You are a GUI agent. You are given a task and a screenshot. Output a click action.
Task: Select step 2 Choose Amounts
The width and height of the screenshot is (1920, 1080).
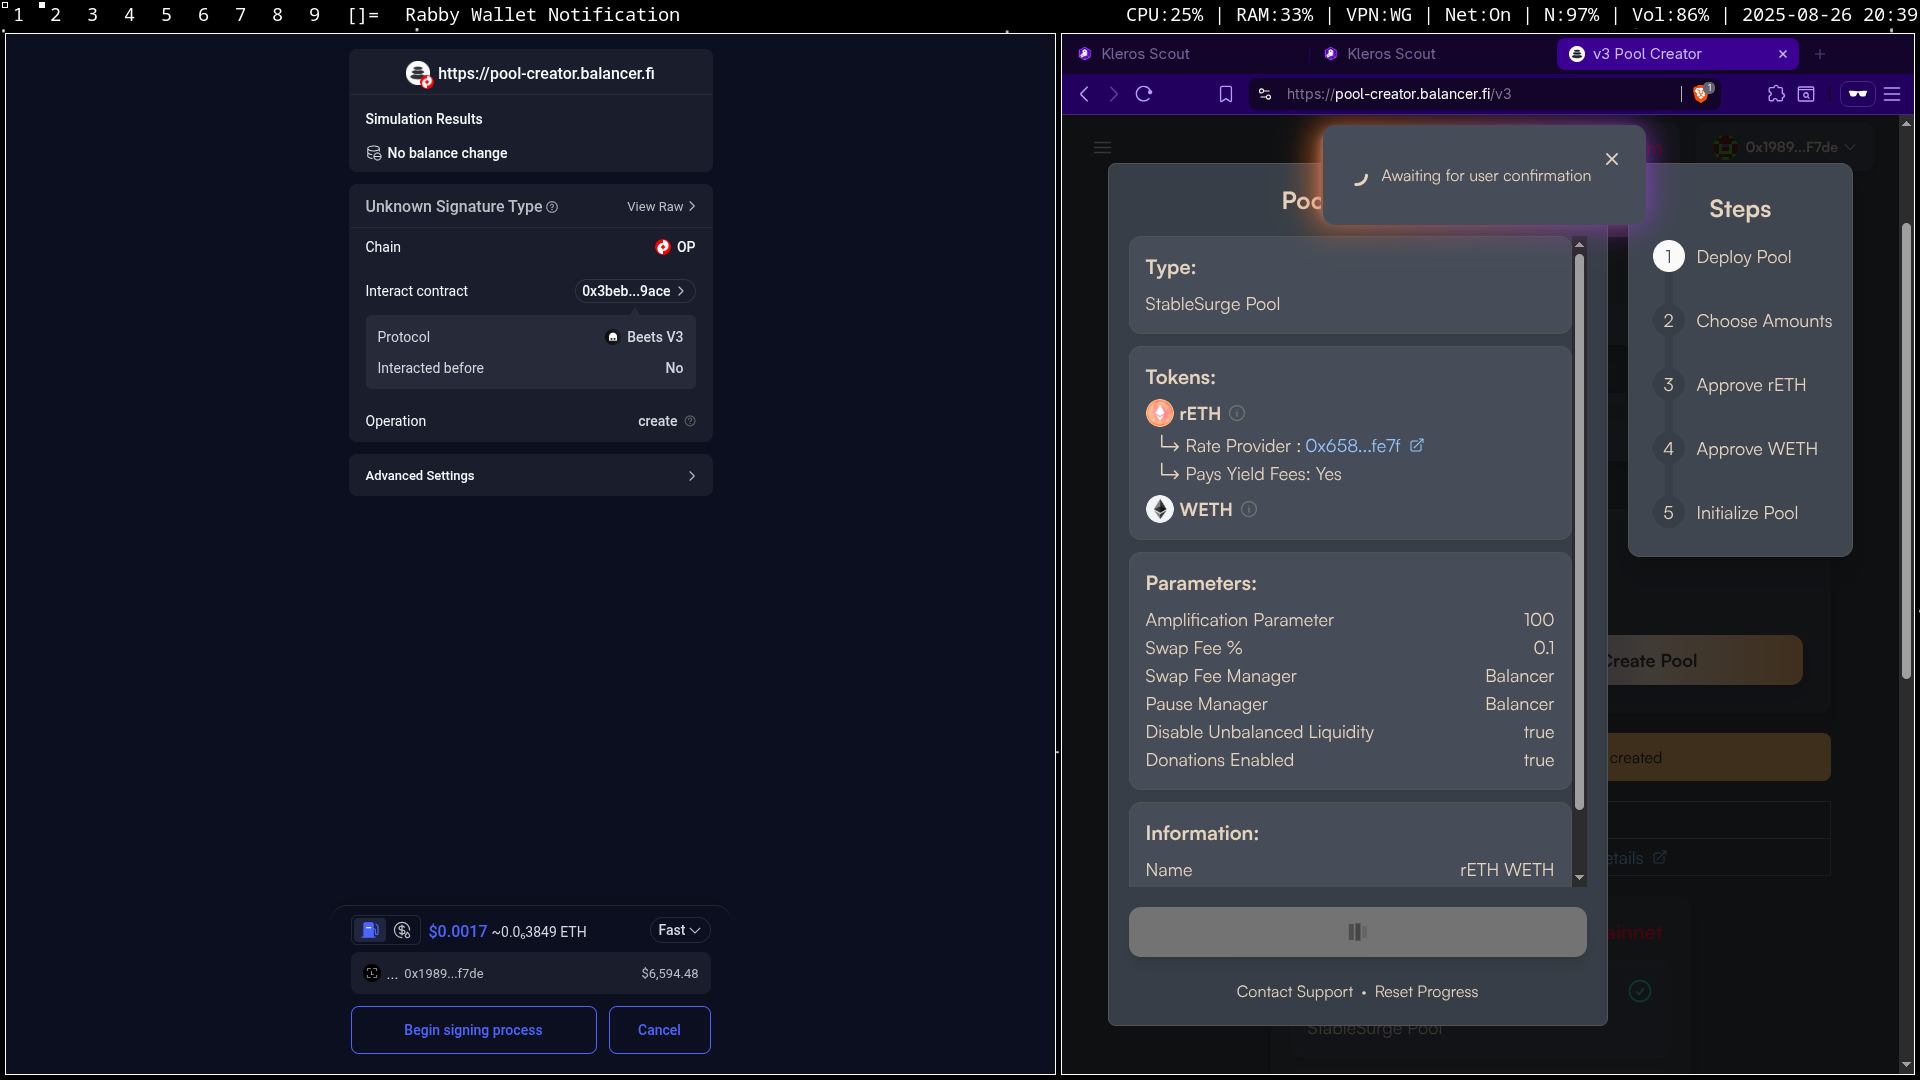click(x=1742, y=321)
